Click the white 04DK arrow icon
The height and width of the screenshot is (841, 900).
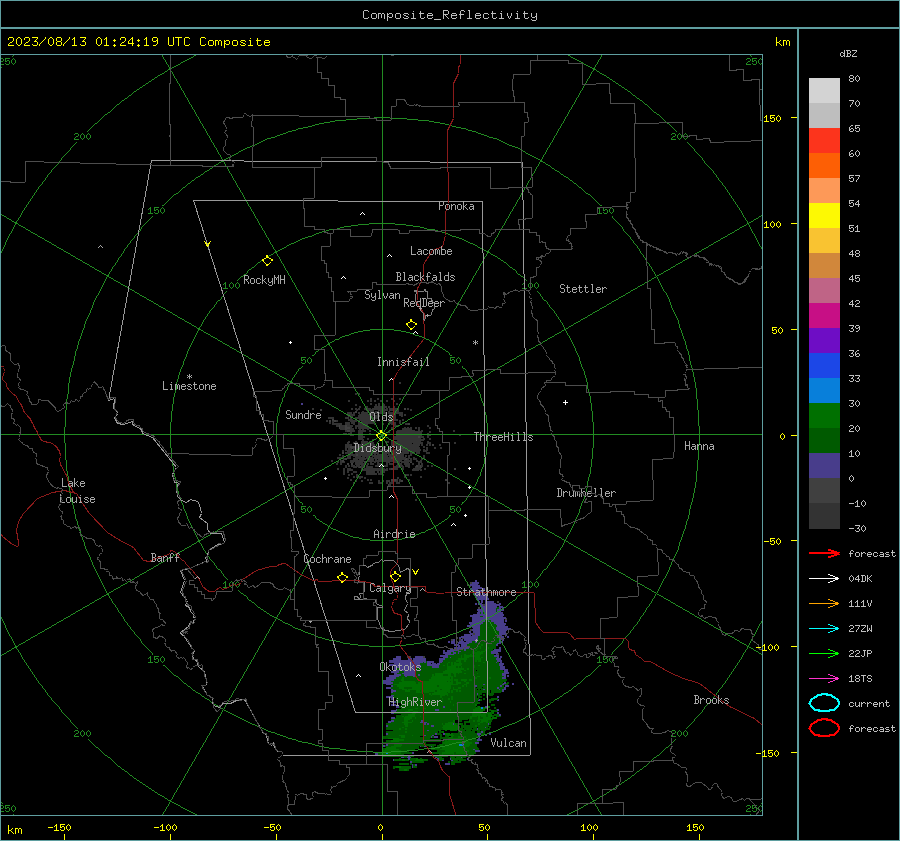coord(824,579)
